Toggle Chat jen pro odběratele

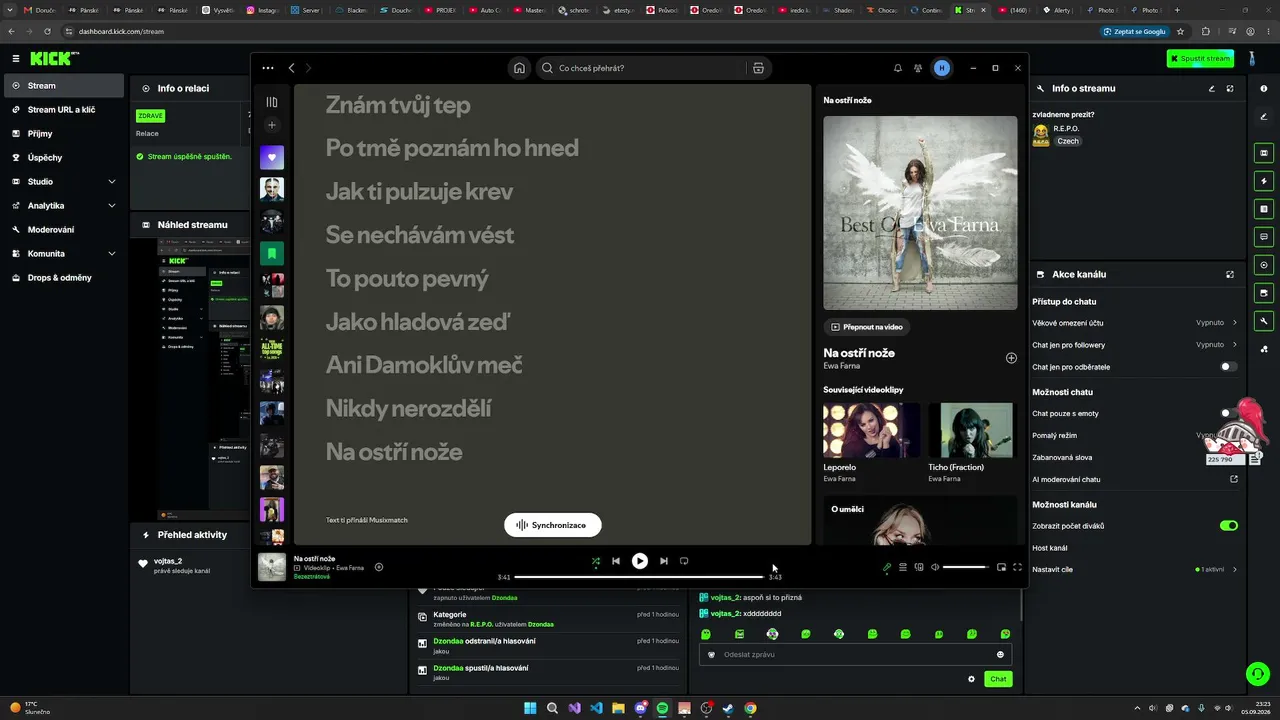1228,367
